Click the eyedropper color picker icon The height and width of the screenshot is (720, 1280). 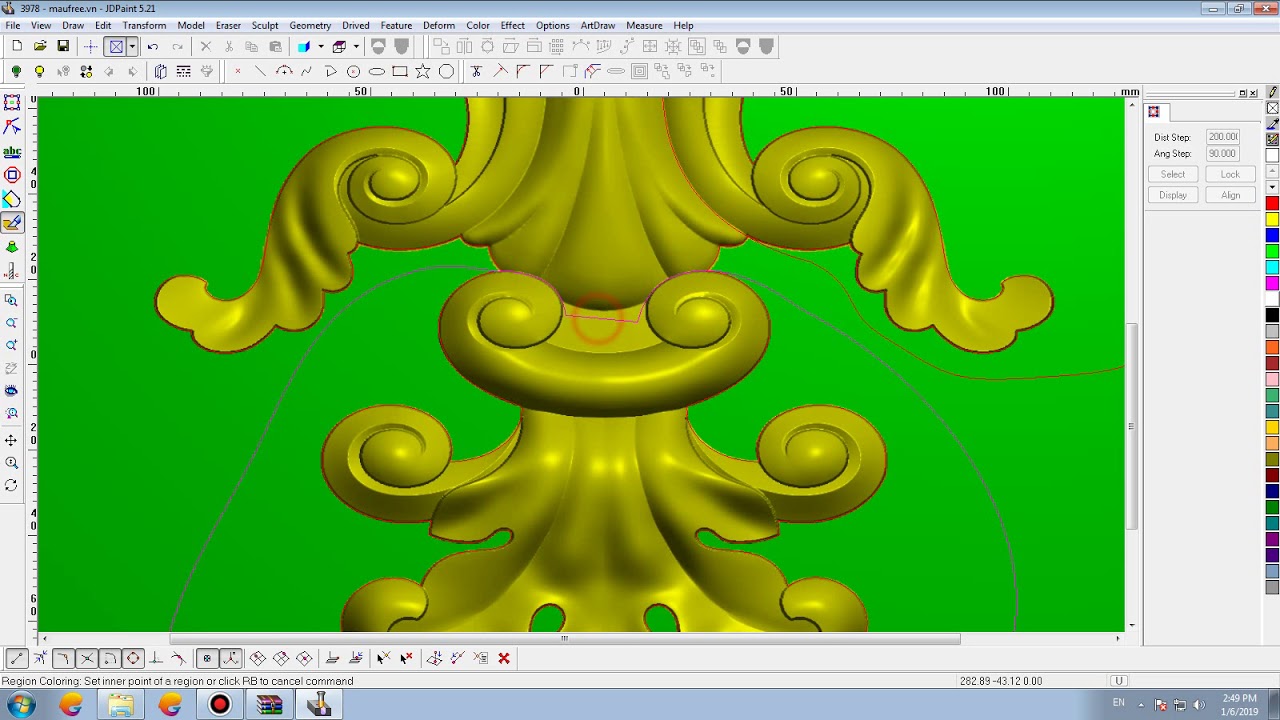pyautogui.click(x=1272, y=124)
